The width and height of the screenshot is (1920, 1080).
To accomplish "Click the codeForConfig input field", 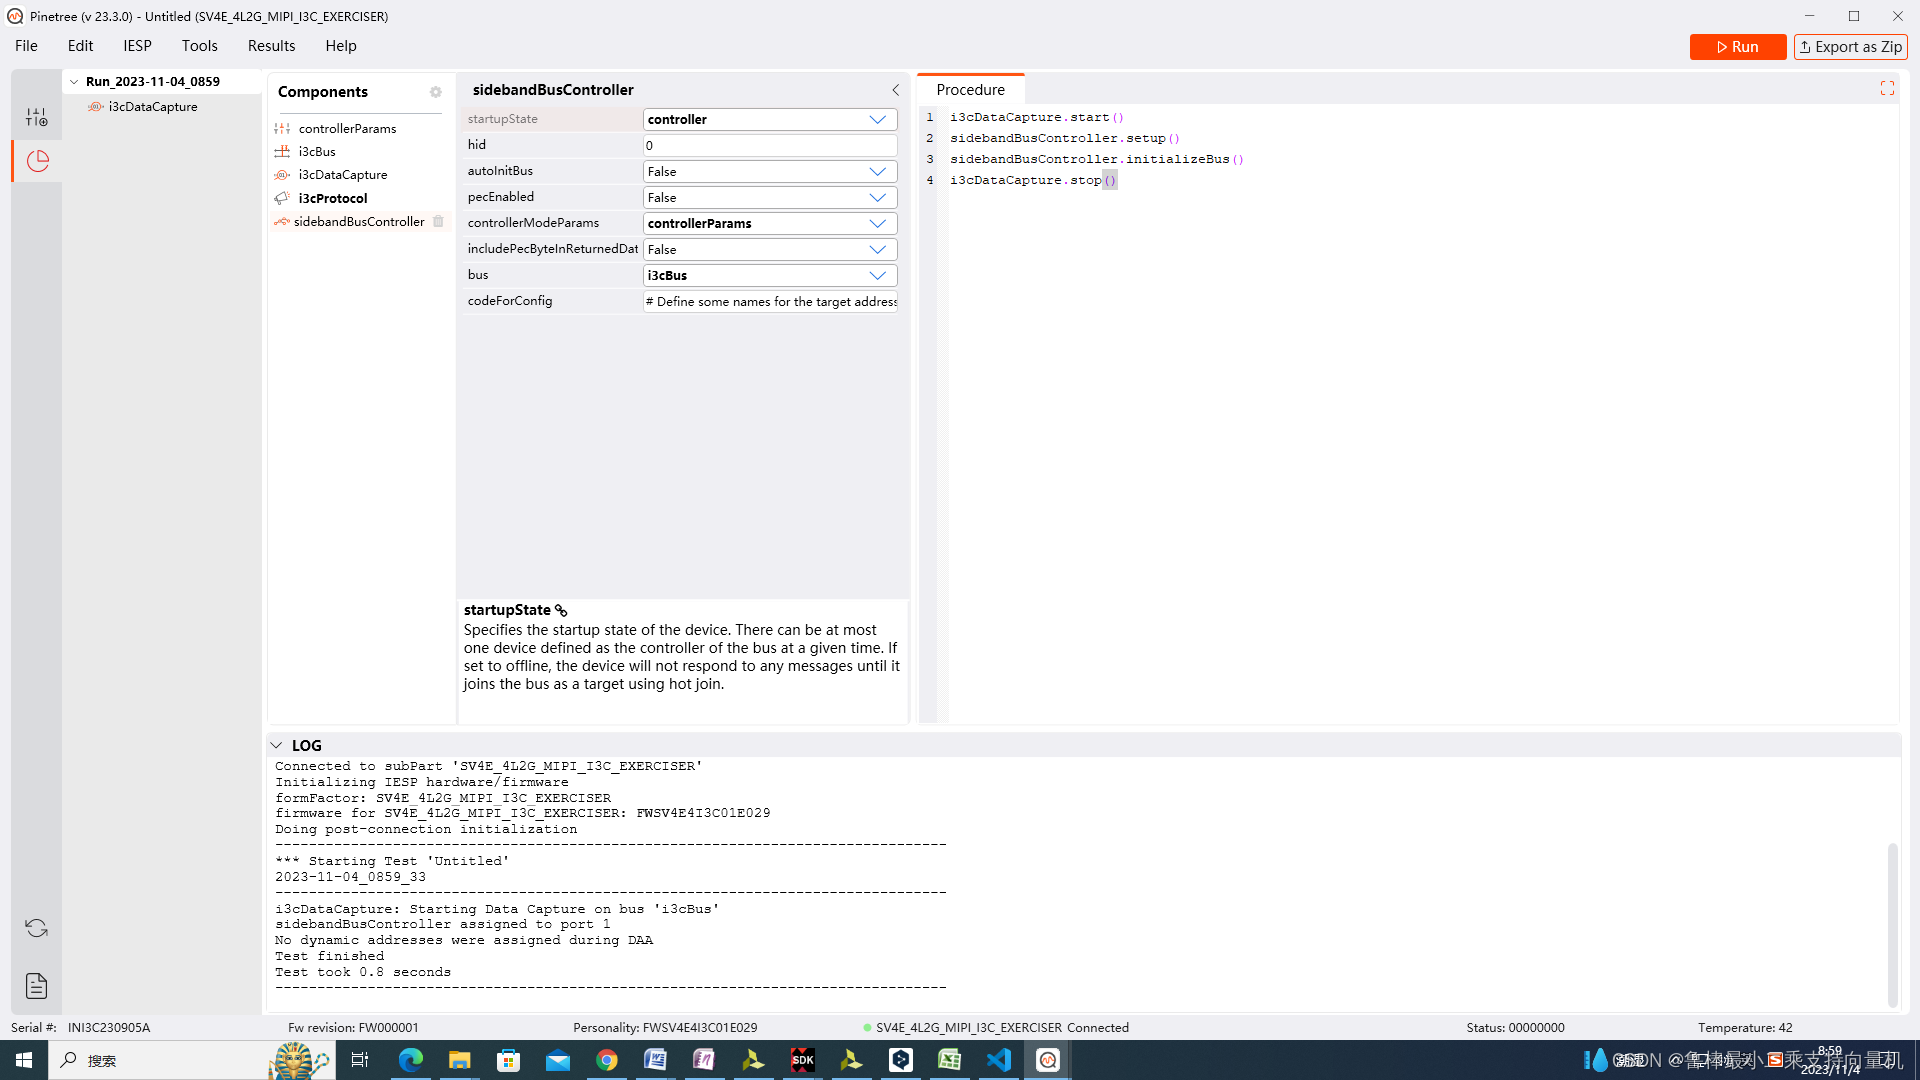I will click(x=770, y=301).
